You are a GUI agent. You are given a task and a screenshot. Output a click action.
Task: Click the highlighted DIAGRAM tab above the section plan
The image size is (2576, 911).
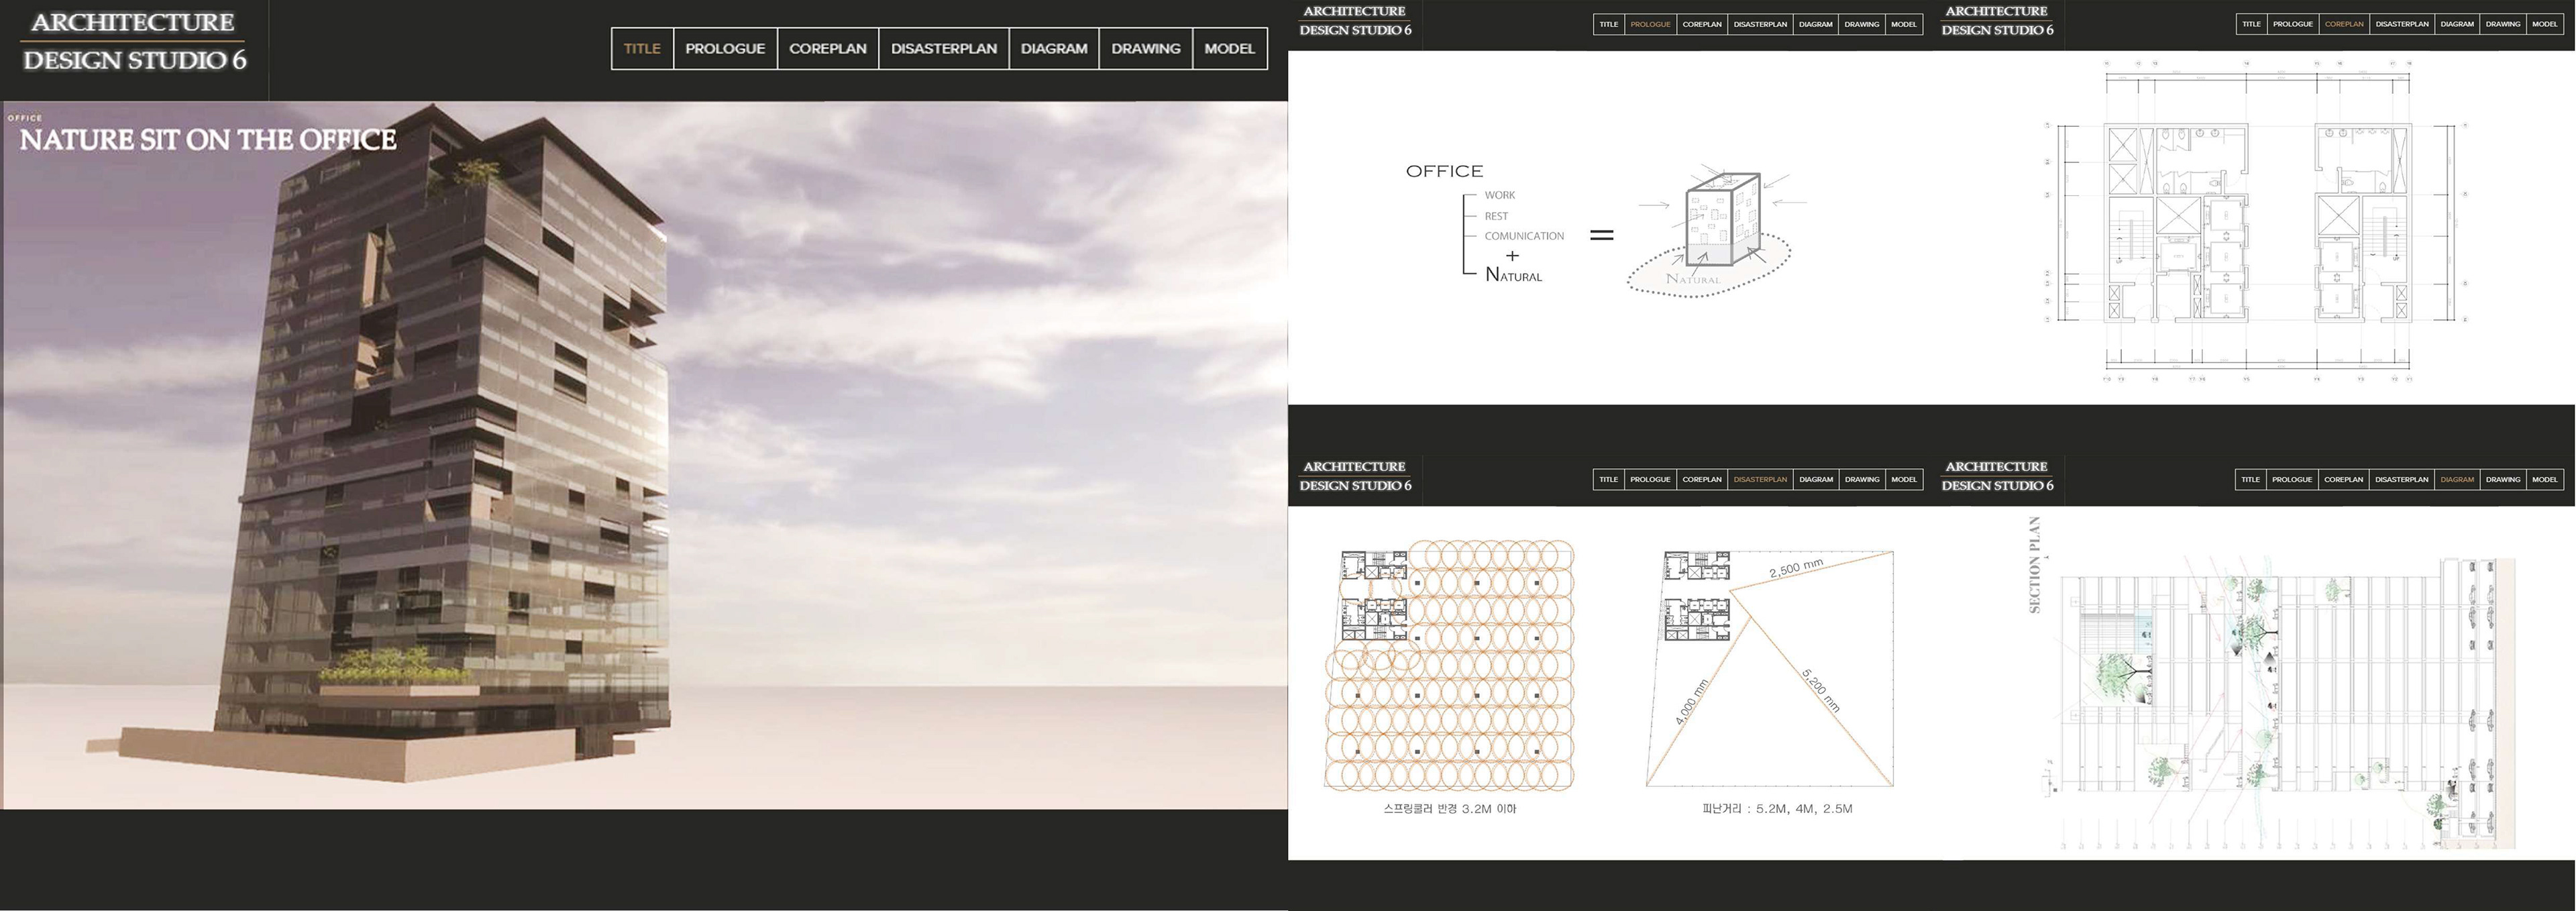(2456, 479)
